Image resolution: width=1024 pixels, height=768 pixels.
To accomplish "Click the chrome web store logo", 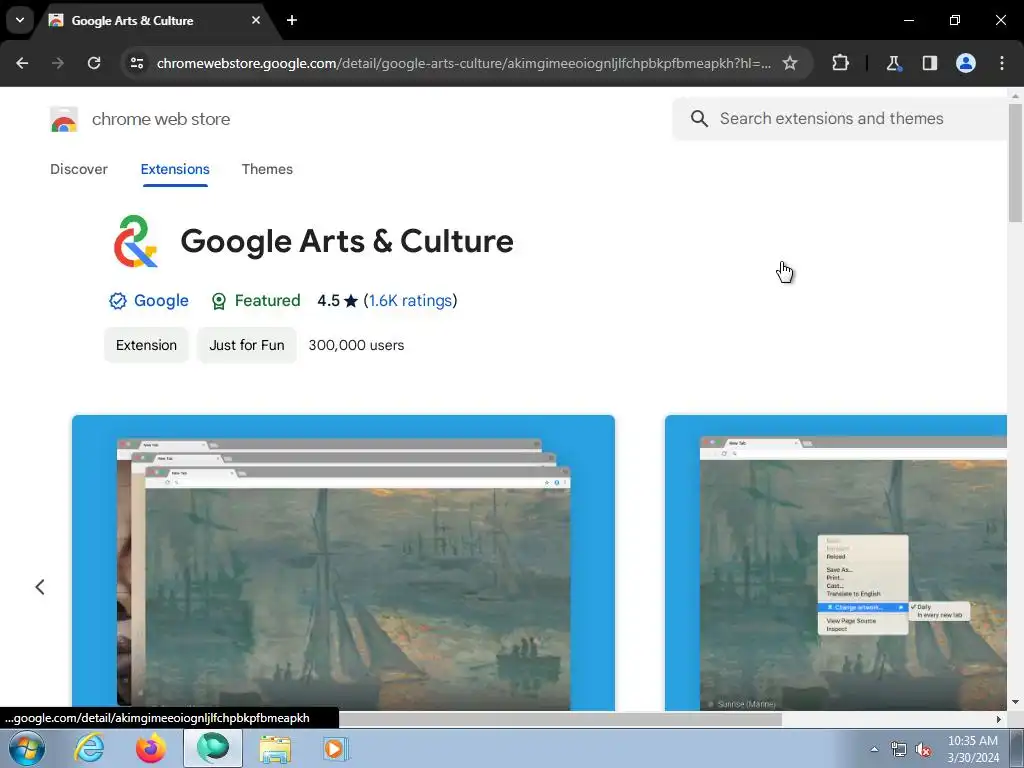I will pyautogui.click(x=64, y=120).
